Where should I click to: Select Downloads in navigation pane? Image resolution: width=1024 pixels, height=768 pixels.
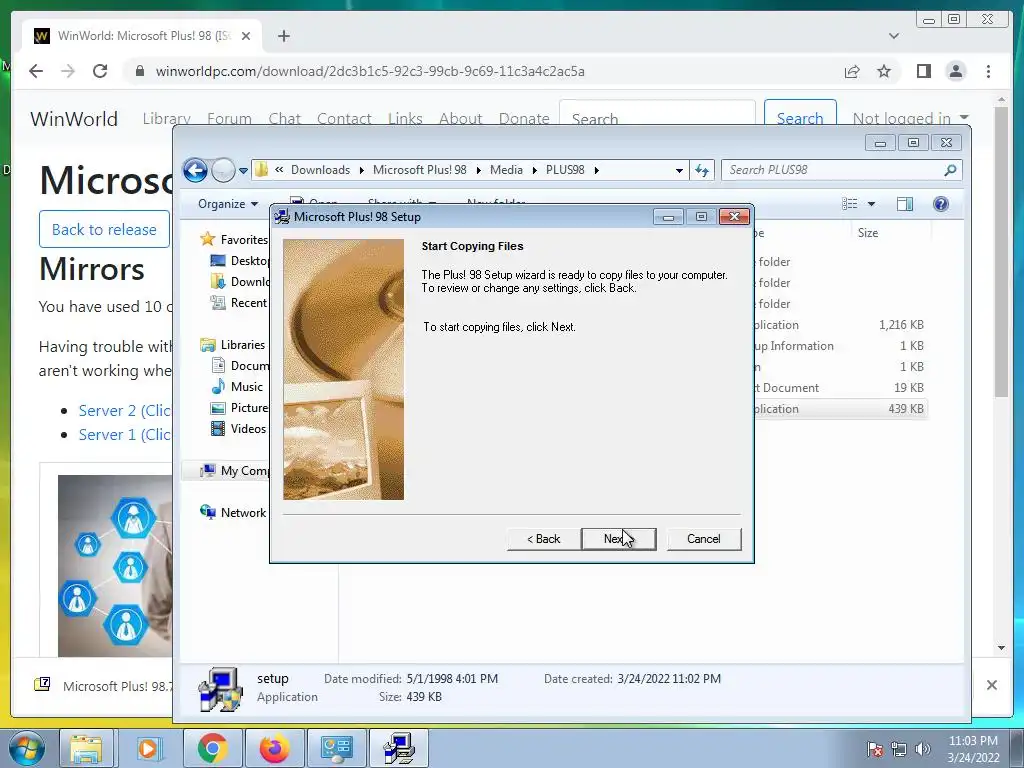click(x=239, y=281)
